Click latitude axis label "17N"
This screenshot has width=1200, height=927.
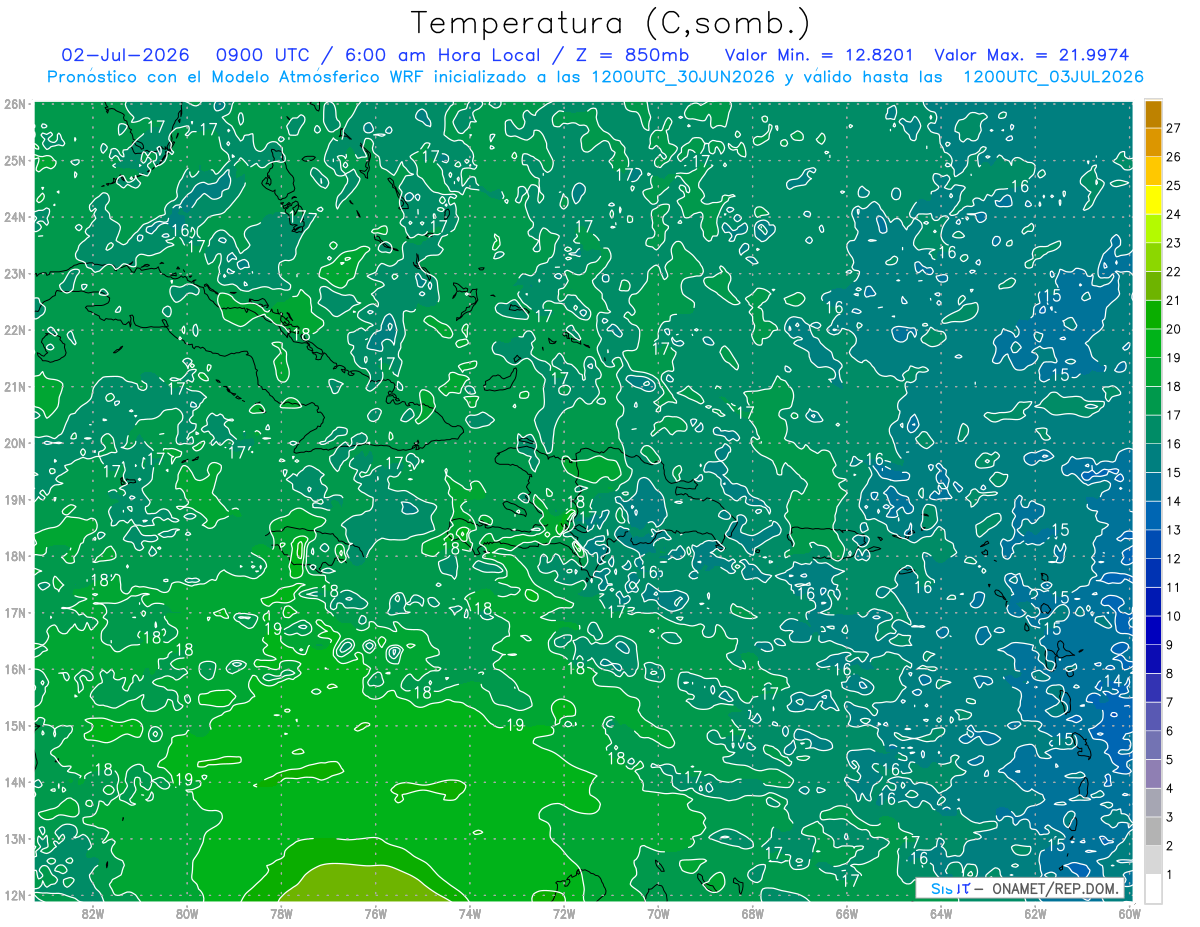15,612
